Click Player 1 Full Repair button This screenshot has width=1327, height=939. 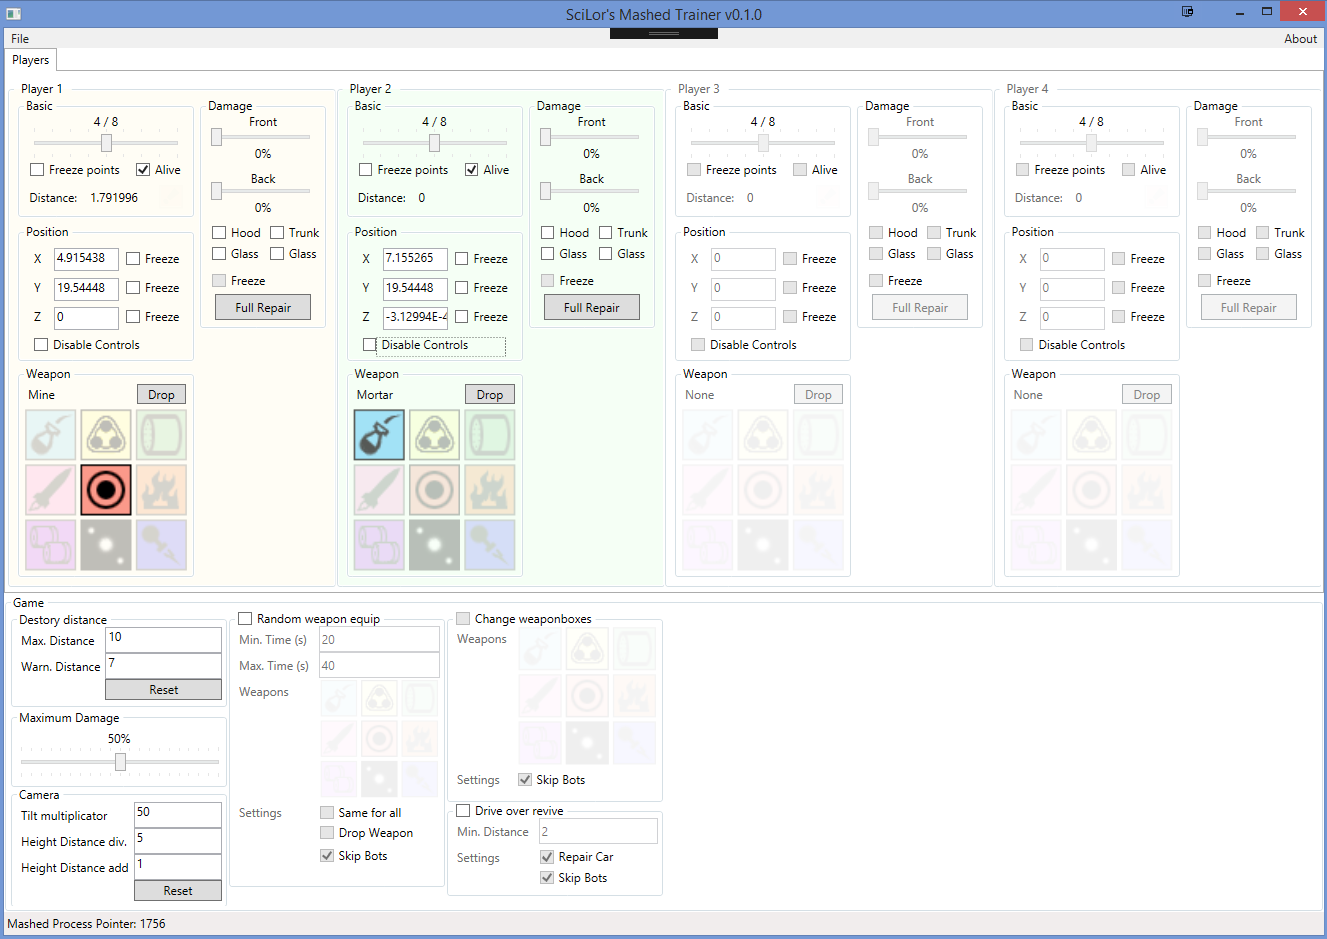[263, 308]
